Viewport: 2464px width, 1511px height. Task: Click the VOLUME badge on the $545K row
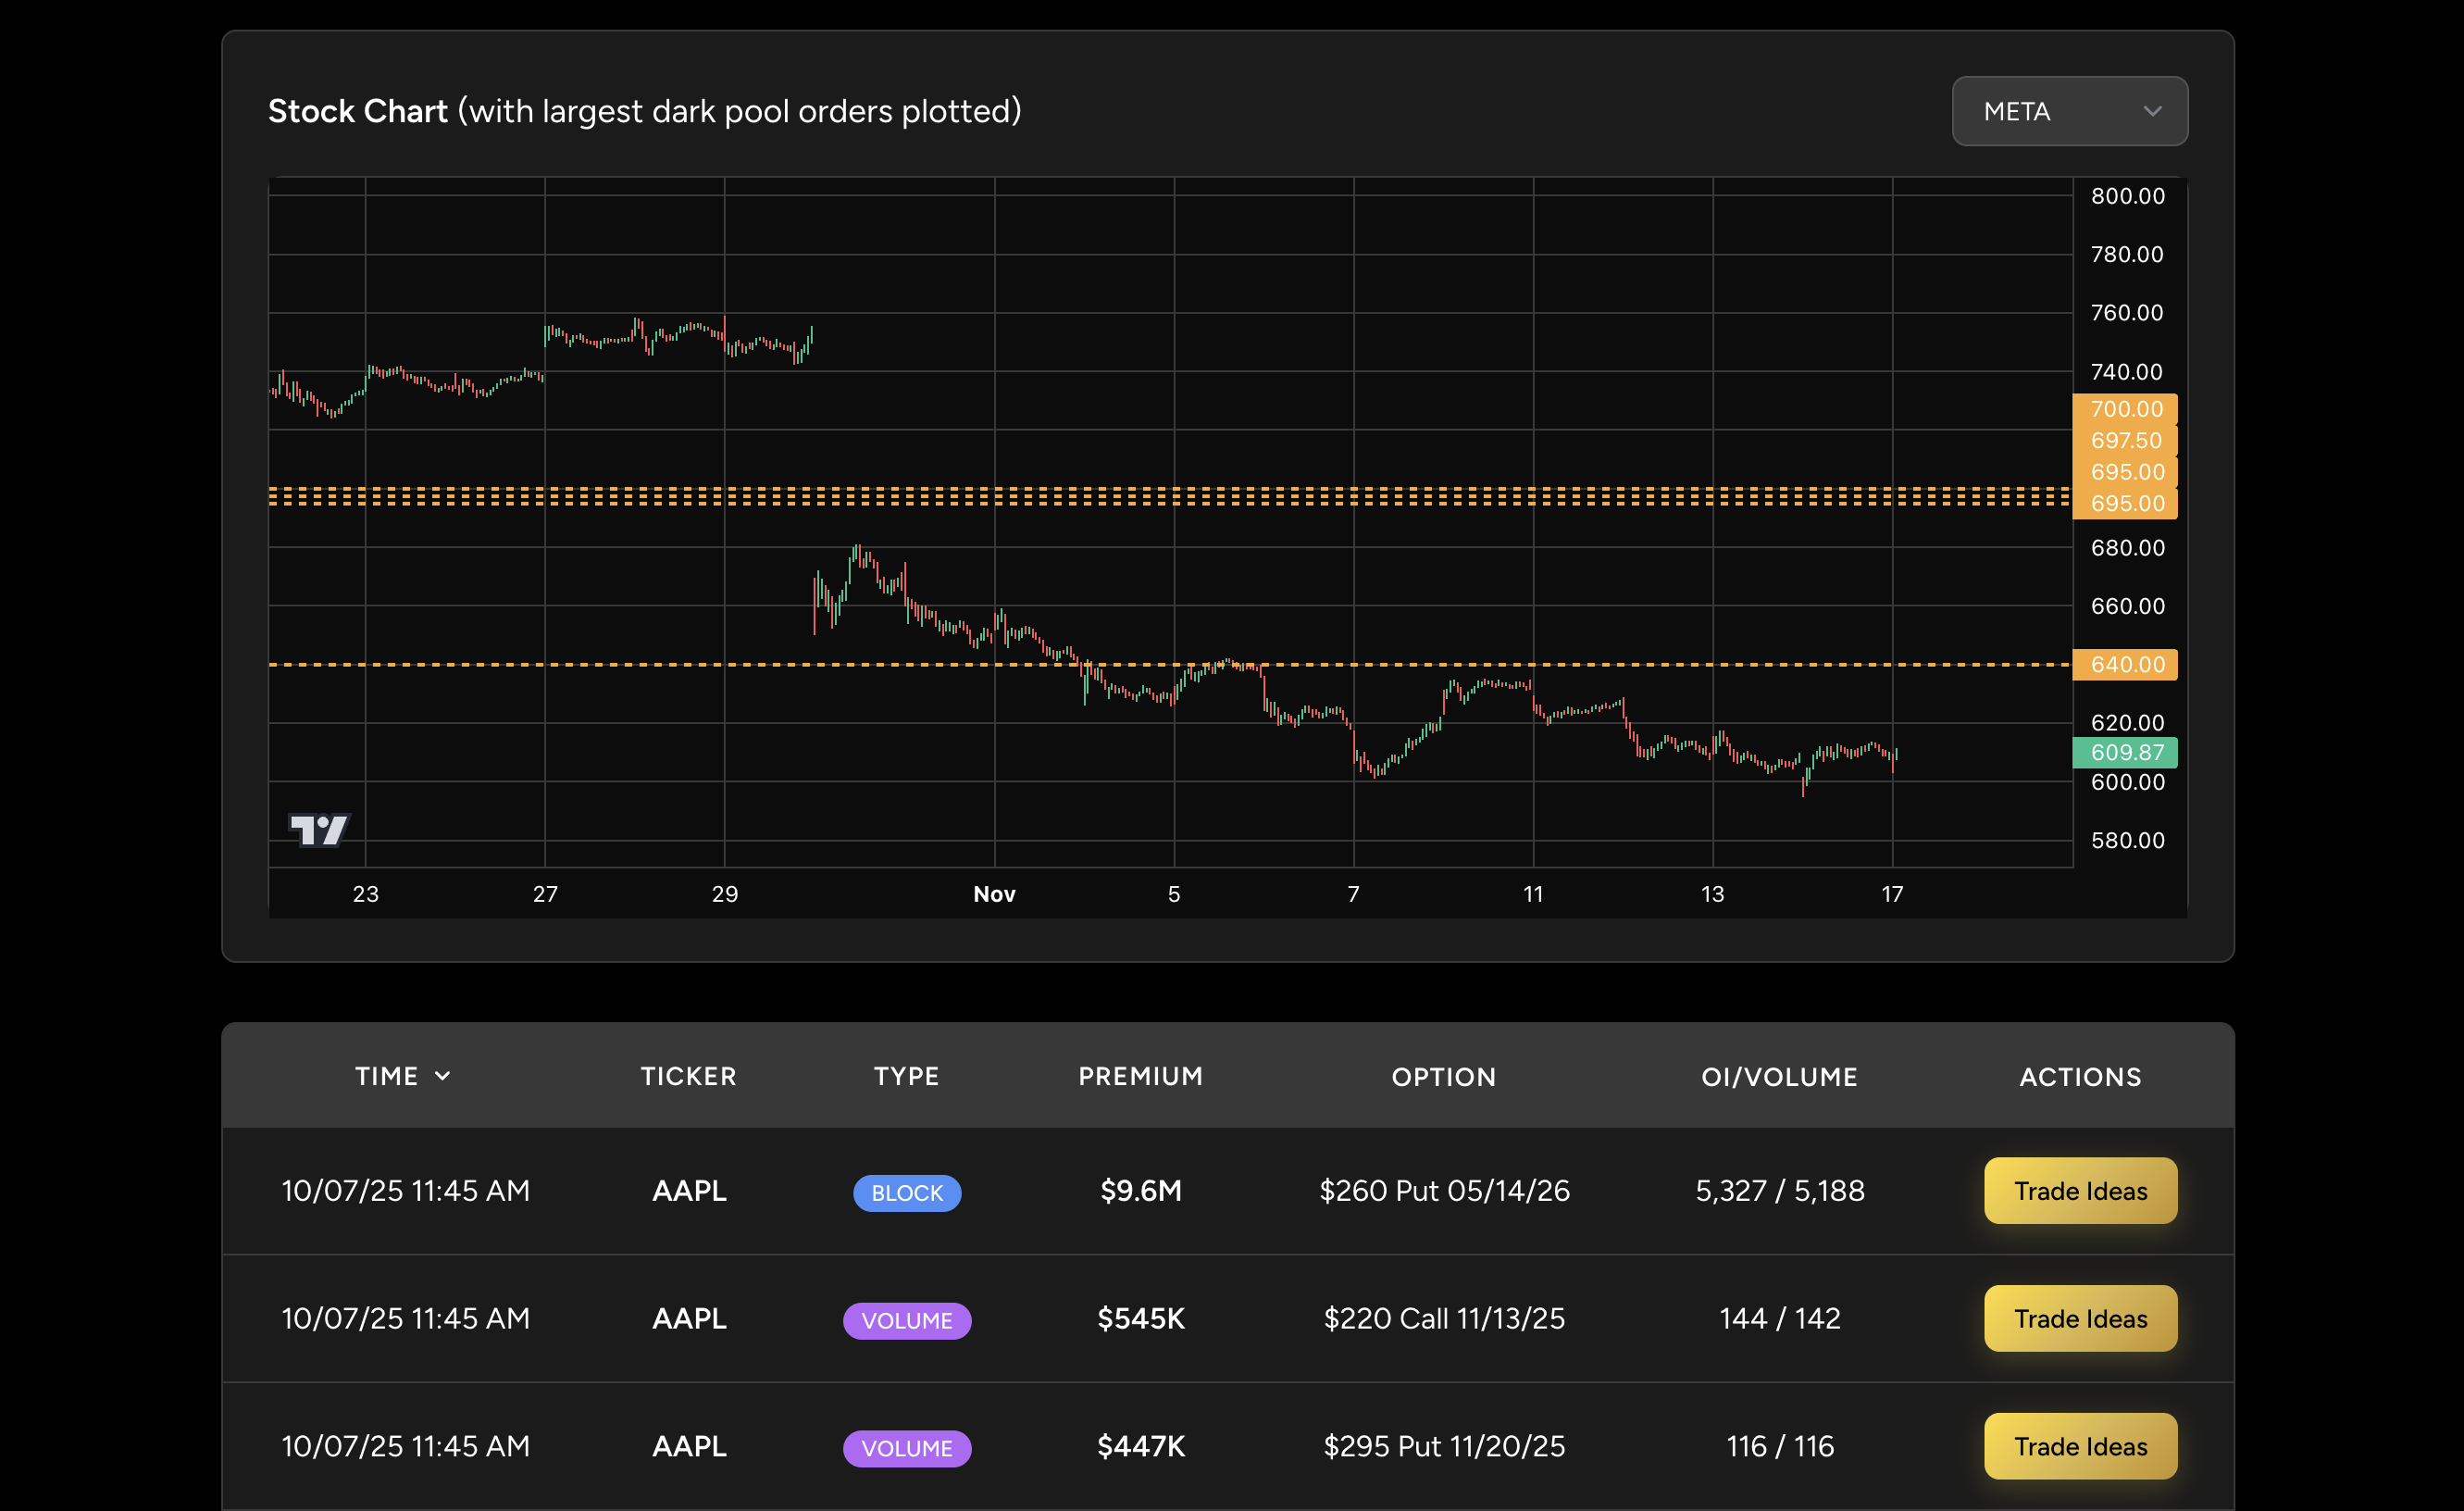906,1320
